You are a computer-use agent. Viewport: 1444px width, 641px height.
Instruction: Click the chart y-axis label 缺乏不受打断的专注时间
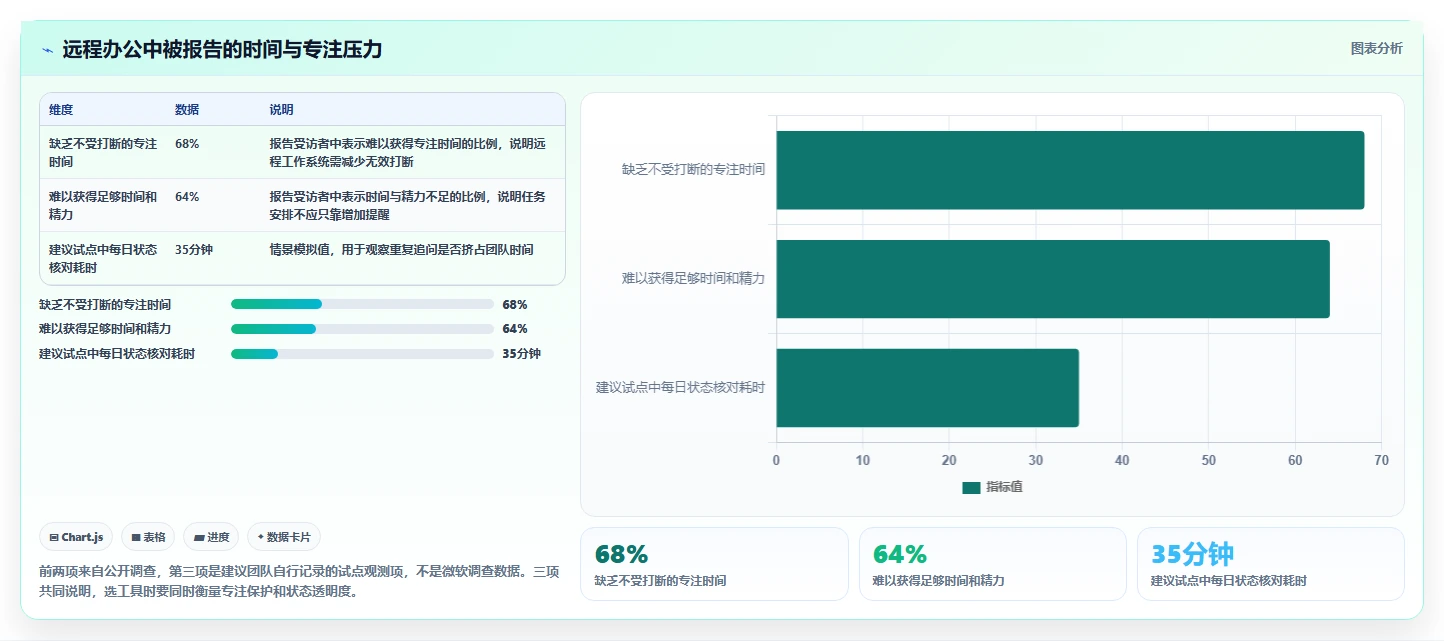tap(693, 170)
